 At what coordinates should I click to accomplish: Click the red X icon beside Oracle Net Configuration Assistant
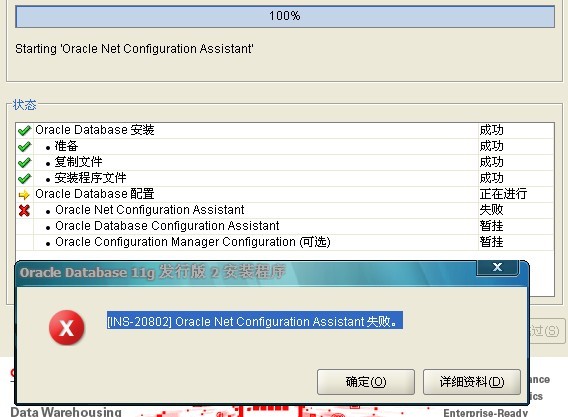24,210
